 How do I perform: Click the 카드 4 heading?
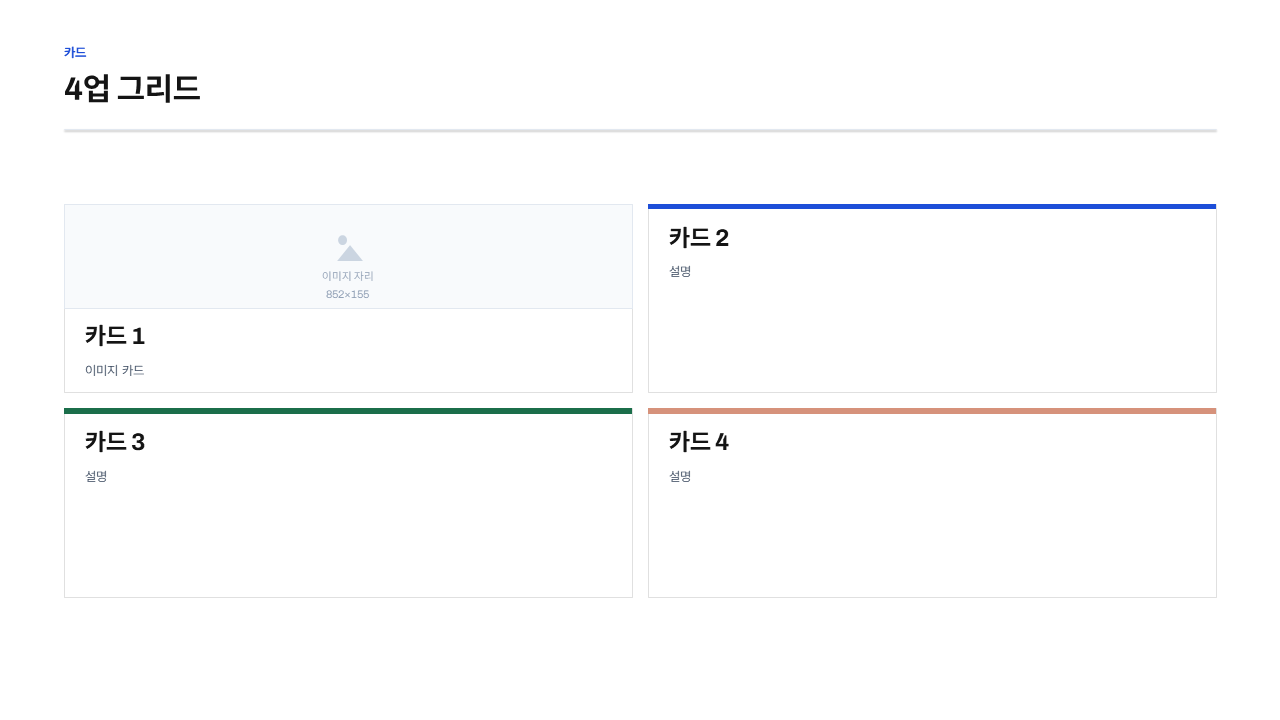[x=699, y=442]
